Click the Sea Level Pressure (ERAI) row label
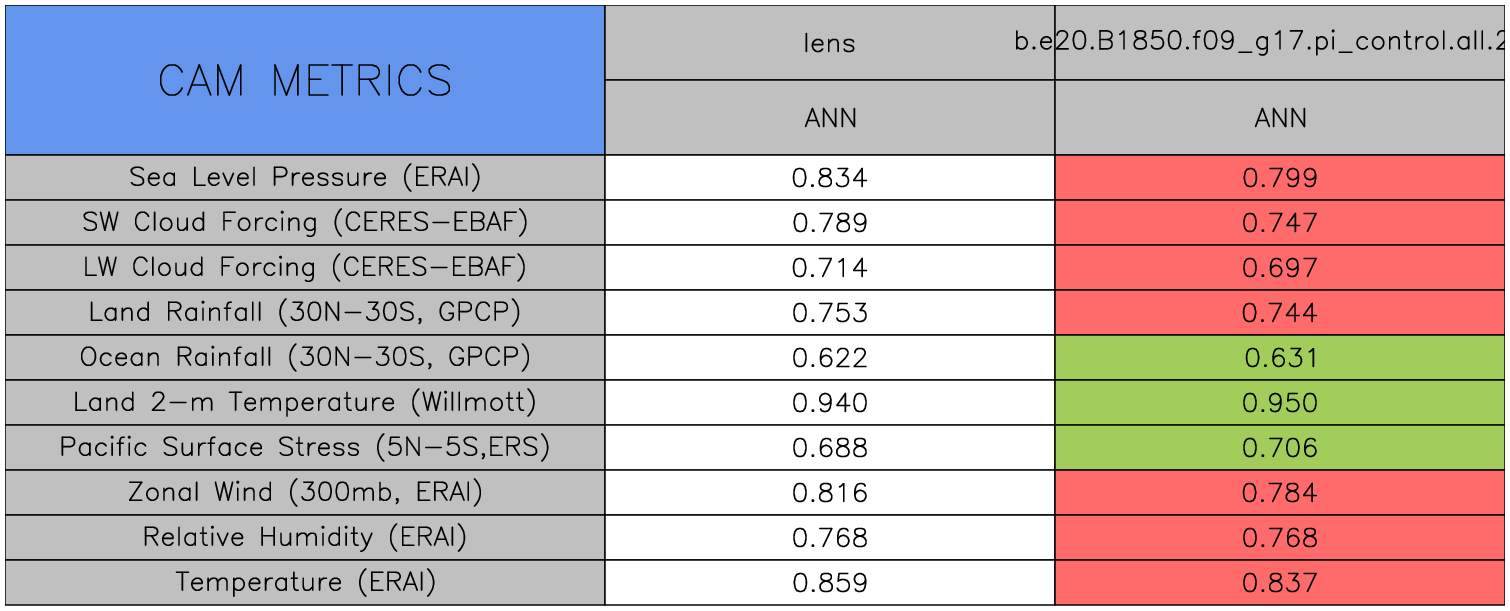The width and height of the screenshot is (1510, 611). tap(305, 178)
